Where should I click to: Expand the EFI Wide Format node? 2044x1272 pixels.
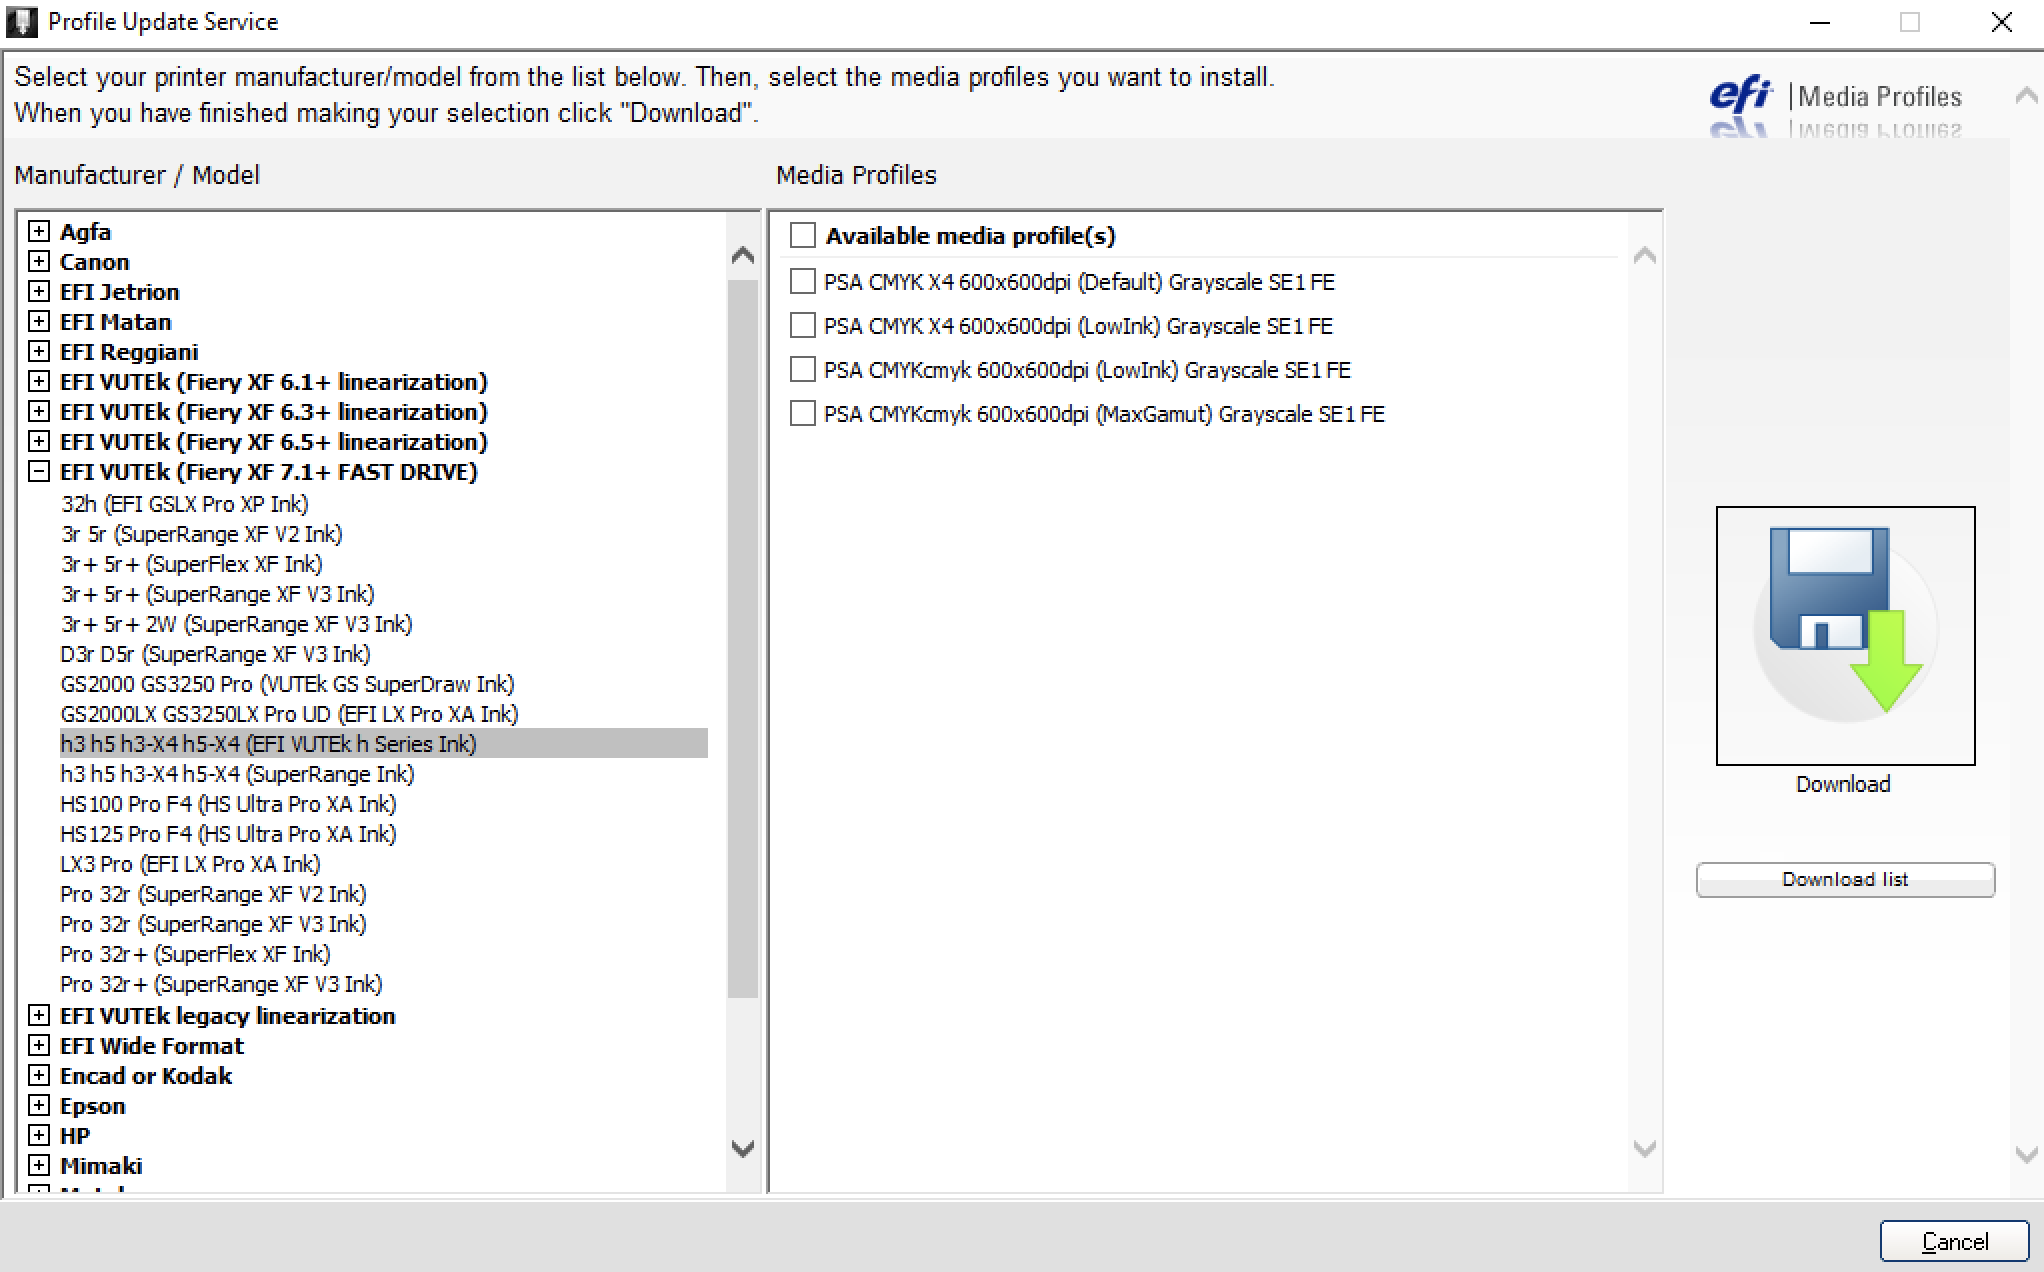click(x=39, y=1045)
